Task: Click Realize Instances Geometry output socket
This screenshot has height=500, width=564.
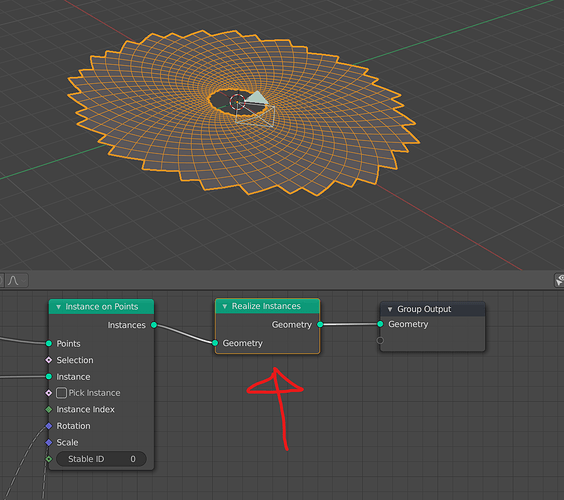Action: coord(320,324)
